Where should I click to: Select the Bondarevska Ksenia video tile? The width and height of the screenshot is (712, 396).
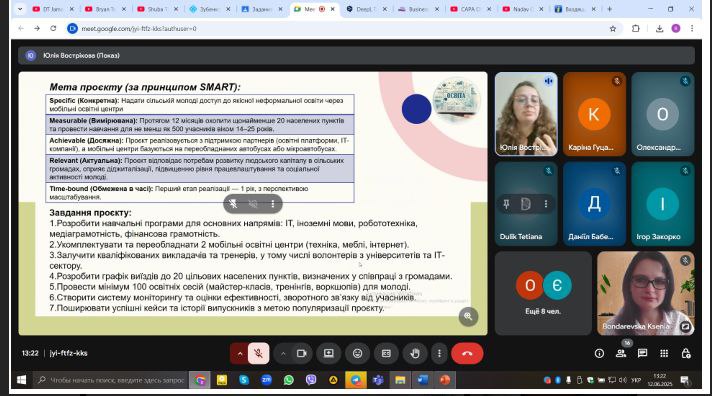646,293
